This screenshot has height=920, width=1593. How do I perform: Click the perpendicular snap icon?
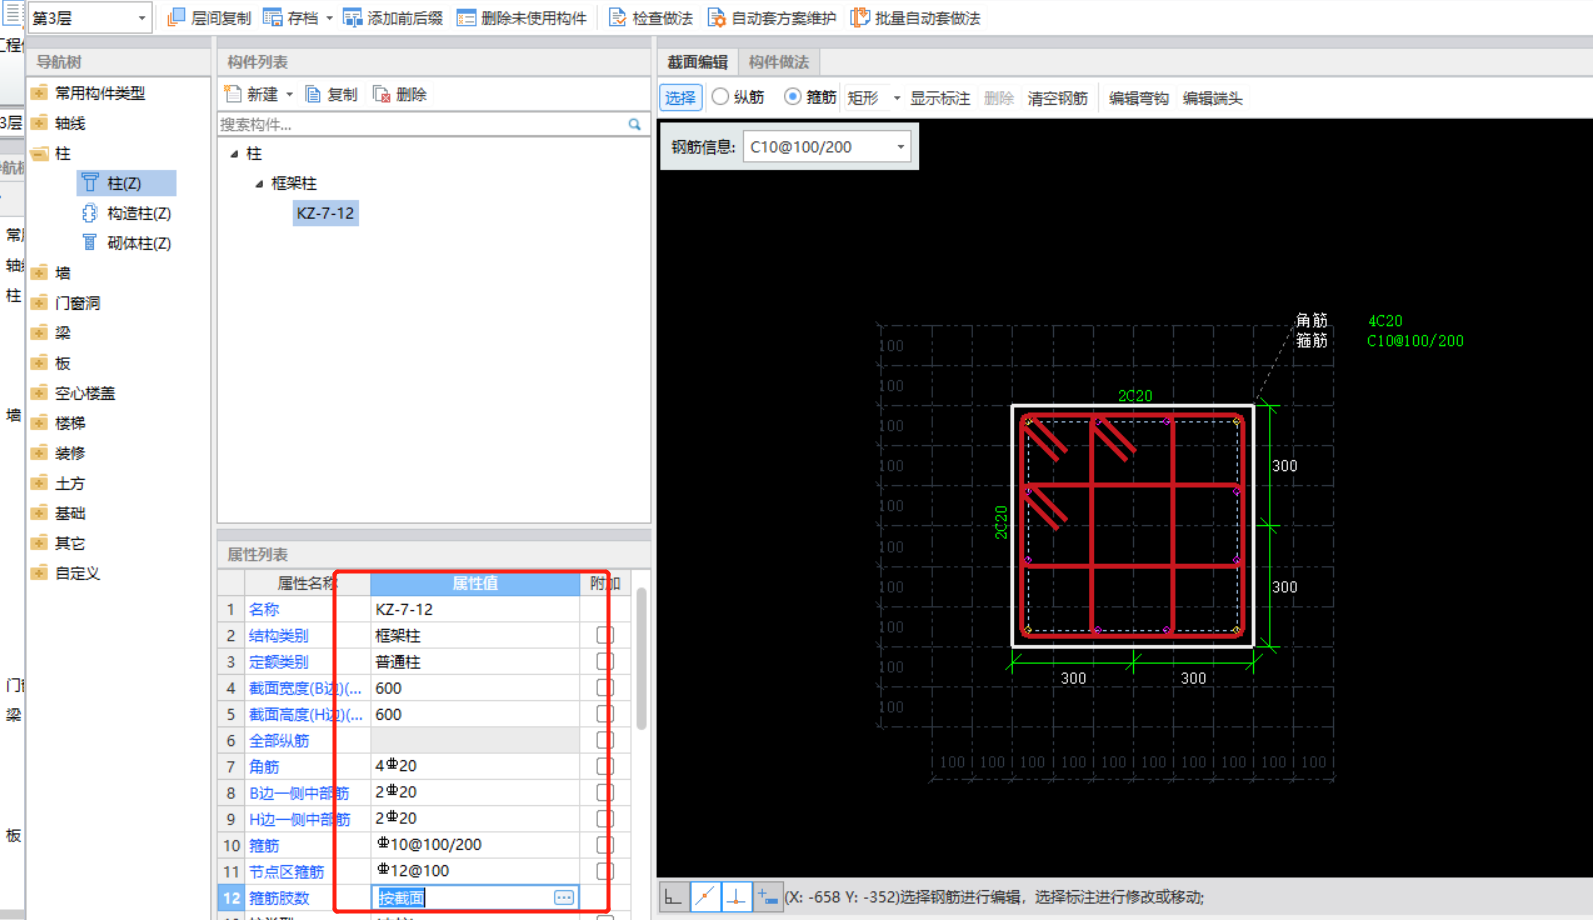click(736, 897)
